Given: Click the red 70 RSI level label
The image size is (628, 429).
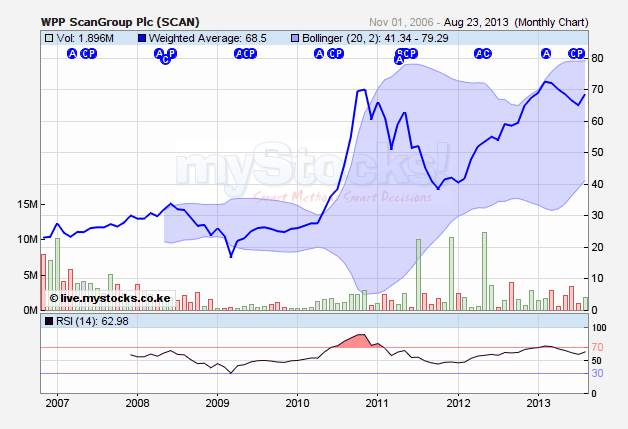Looking at the screenshot, I should point(597,347).
